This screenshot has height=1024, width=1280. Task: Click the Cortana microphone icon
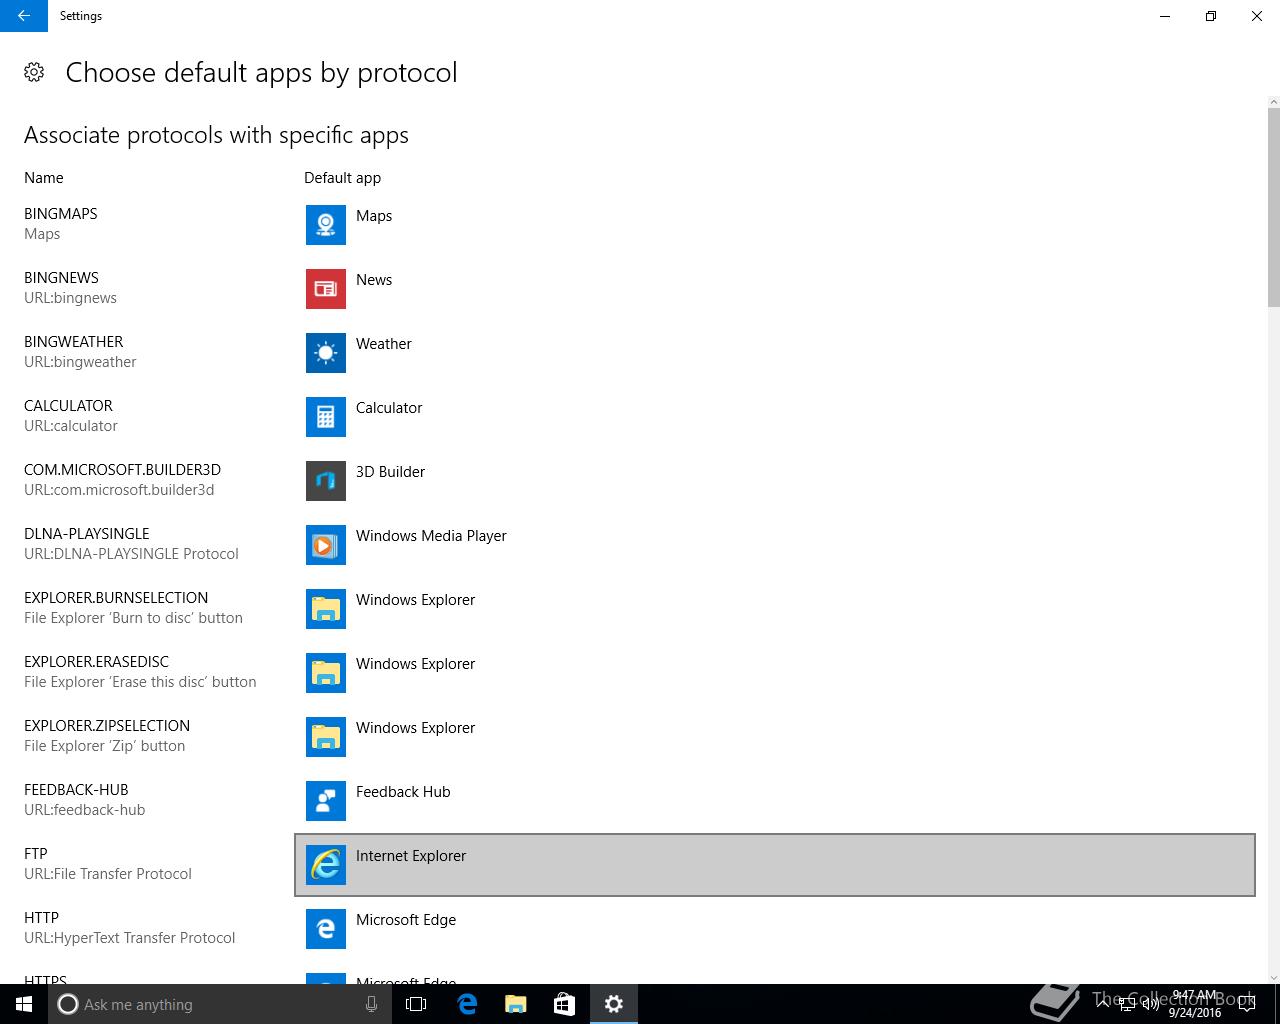click(371, 1004)
